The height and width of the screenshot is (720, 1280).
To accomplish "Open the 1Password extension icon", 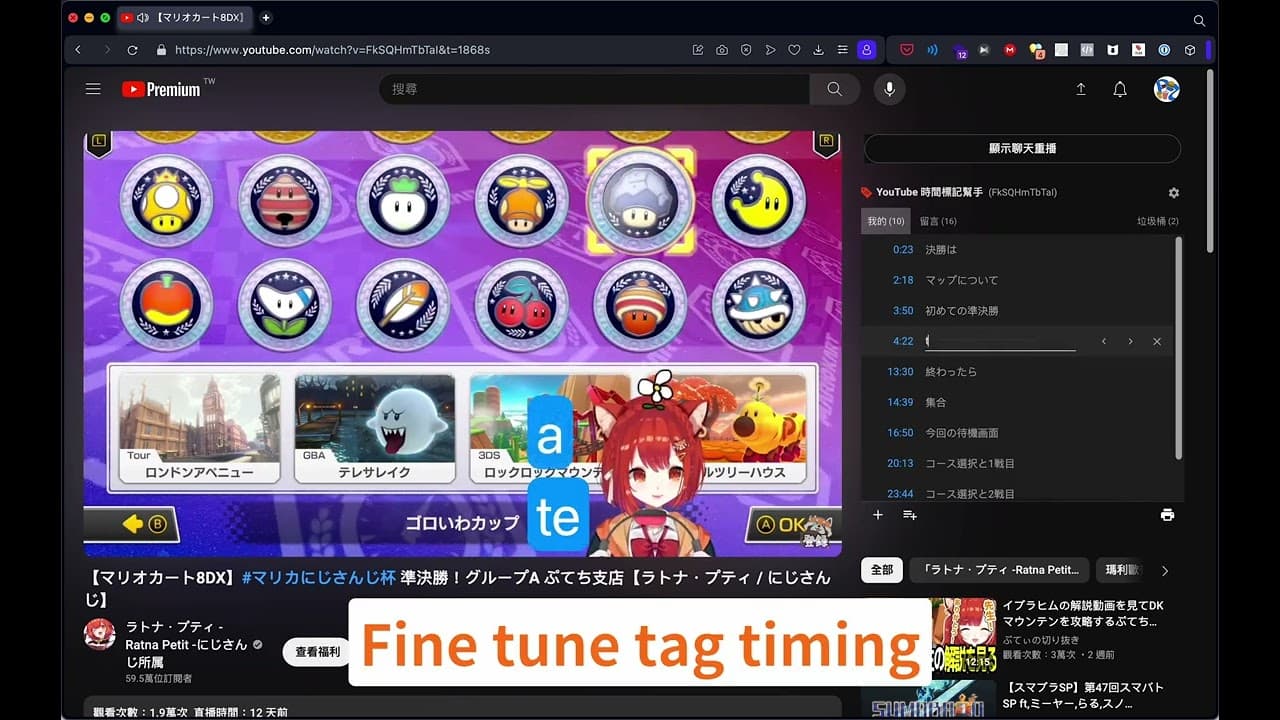I will tap(1164, 49).
